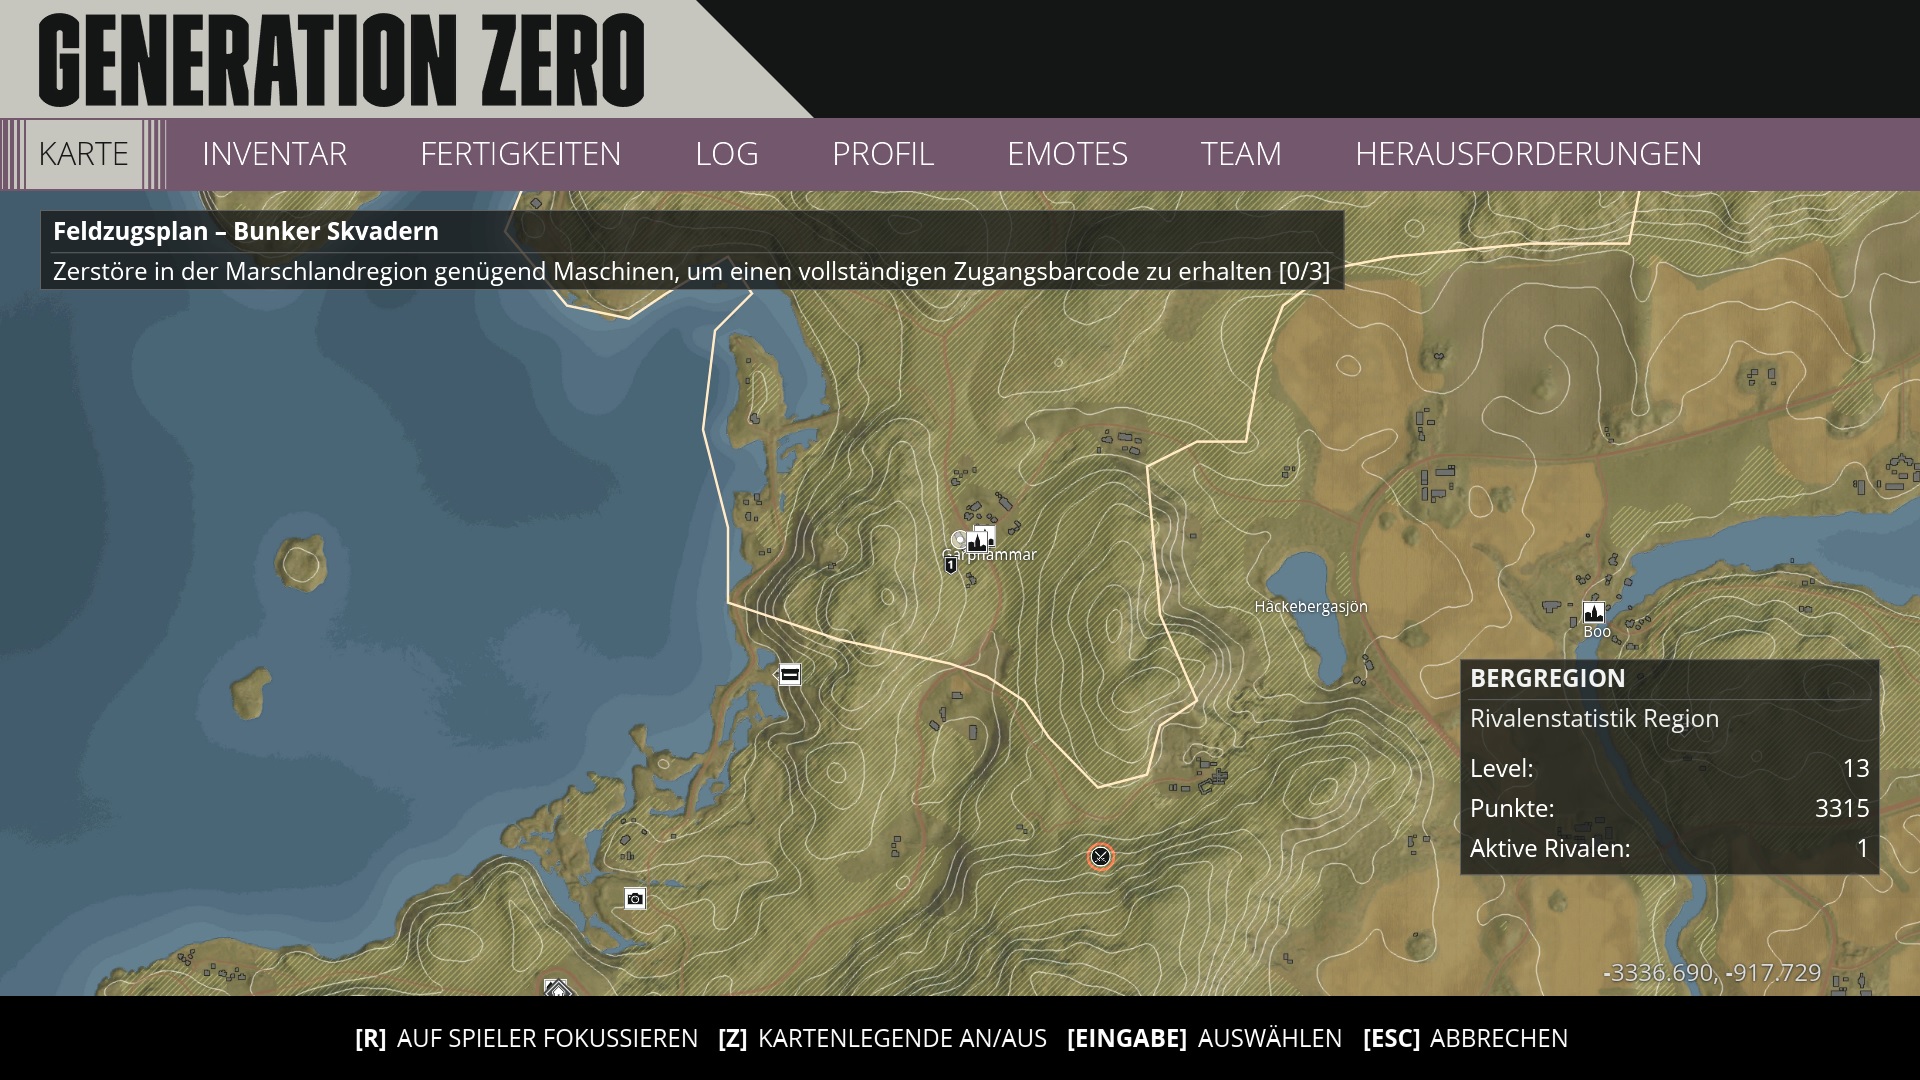The image size is (1920, 1080).
Task: Open the EMOTES tab
Action: coord(1067,154)
